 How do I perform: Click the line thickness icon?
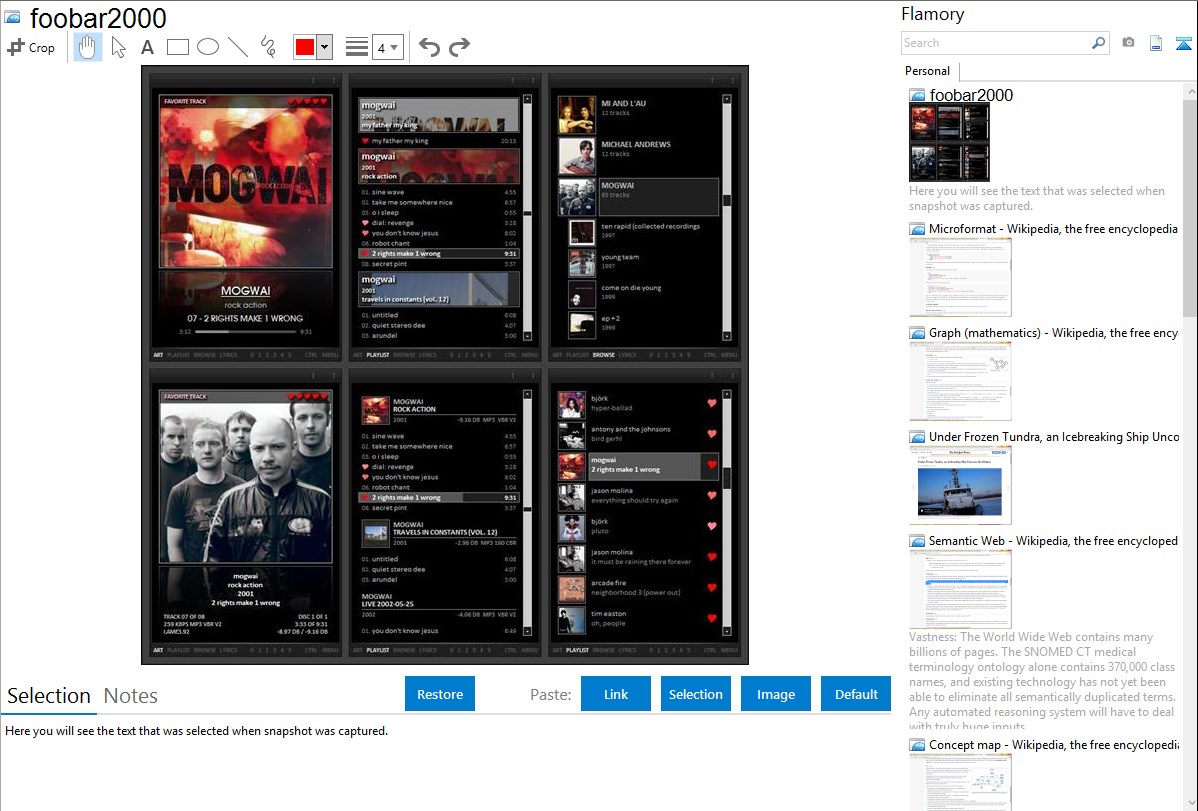click(357, 47)
